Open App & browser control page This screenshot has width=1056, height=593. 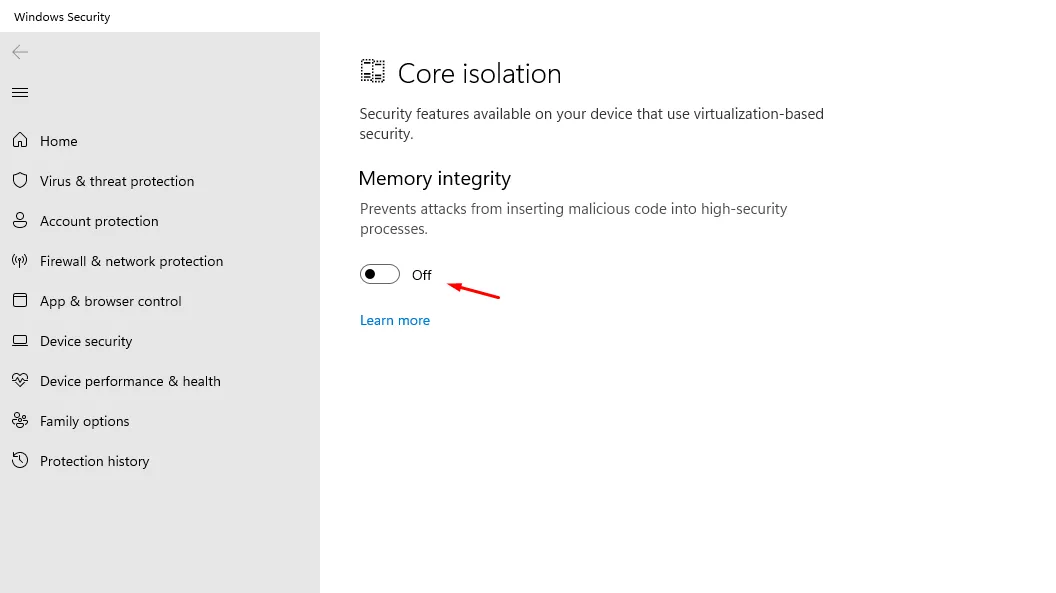(110, 301)
